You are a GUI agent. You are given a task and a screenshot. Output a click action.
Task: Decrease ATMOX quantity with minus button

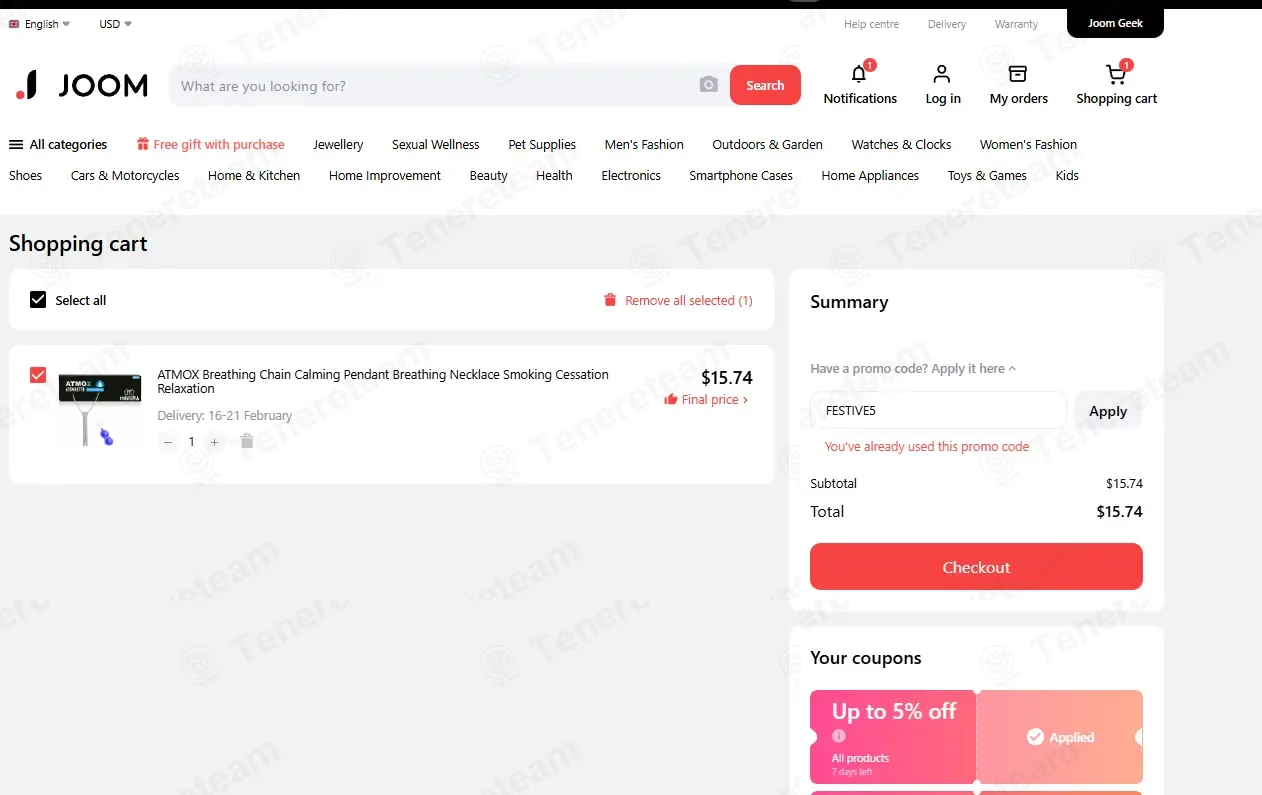(x=168, y=442)
